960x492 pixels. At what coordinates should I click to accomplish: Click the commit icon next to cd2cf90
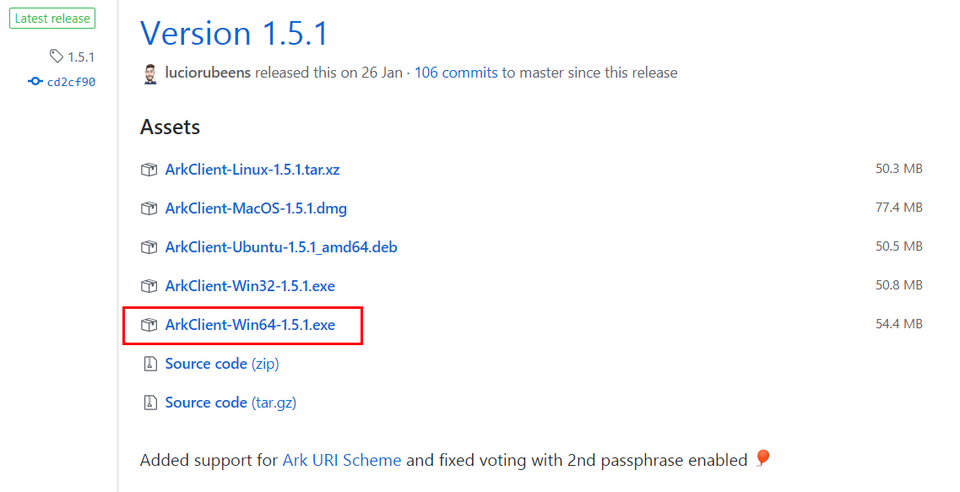(x=35, y=82)
